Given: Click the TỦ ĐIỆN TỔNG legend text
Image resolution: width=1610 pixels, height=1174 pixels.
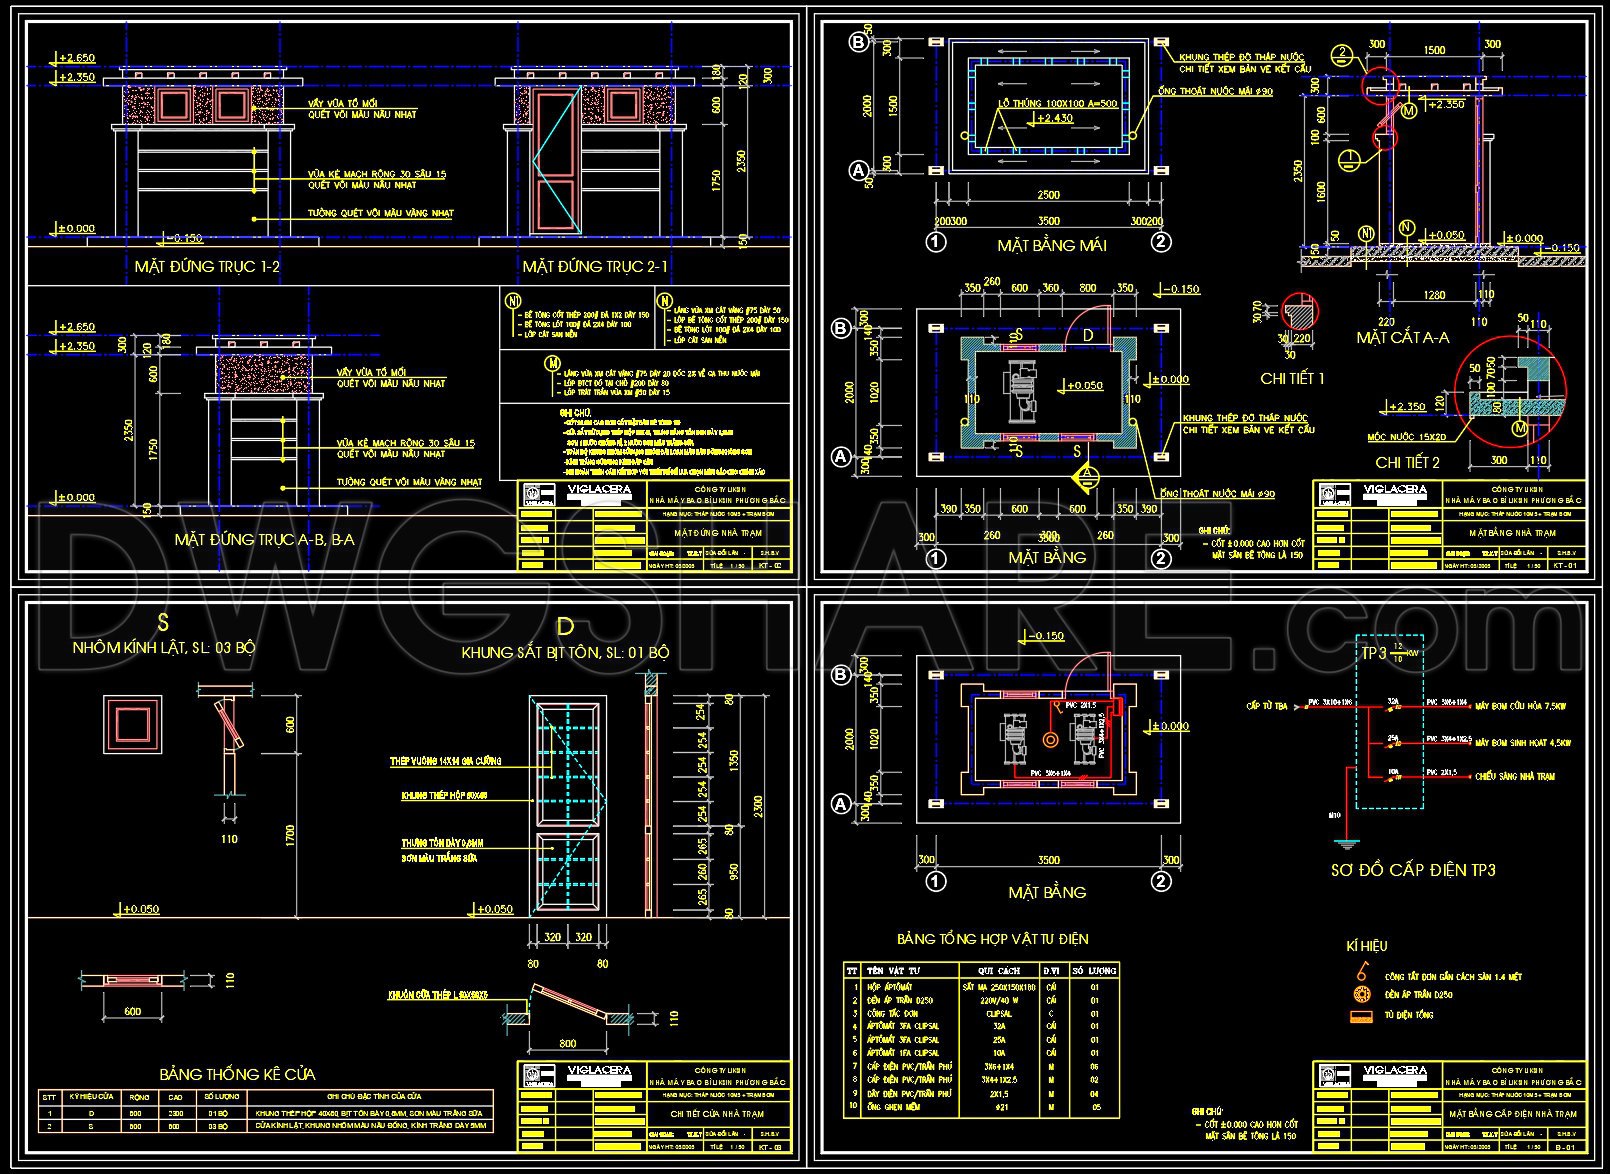Looking at the screenshot, I should pyautogui.click(x=1409, y=1015).
